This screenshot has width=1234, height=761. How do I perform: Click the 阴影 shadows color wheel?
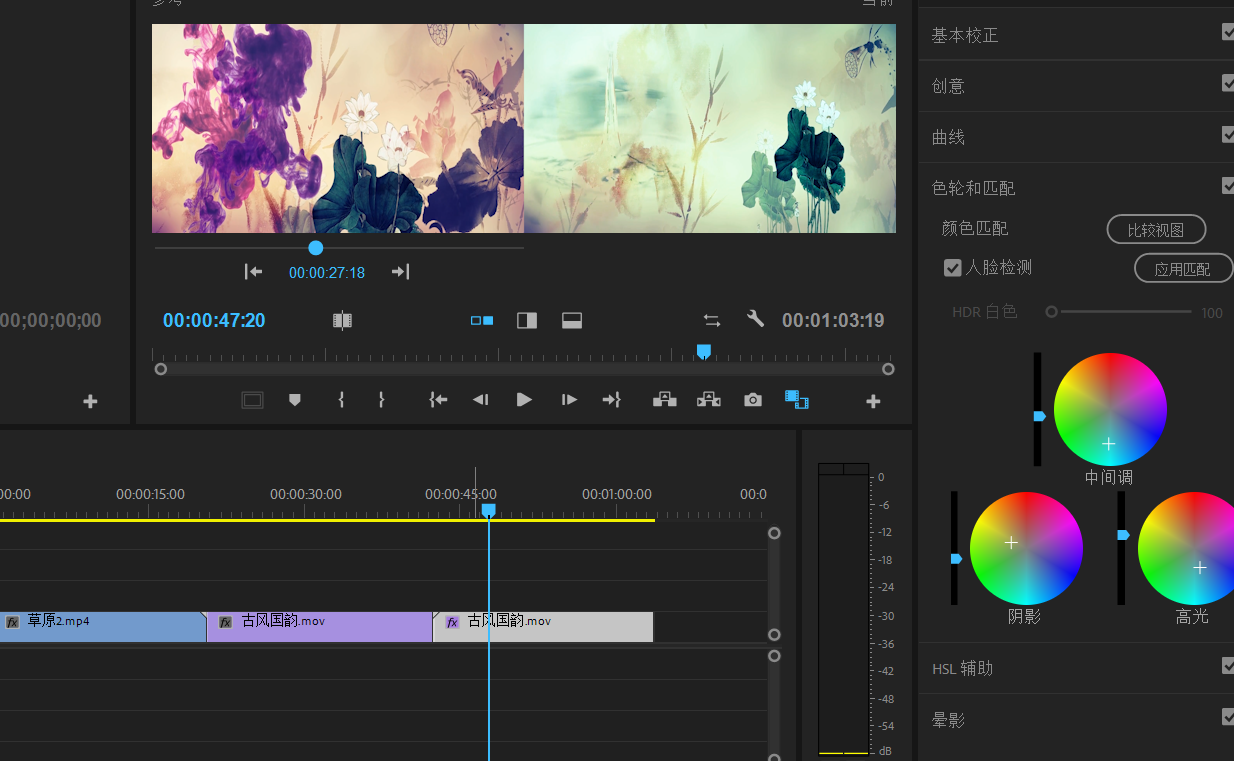click(1026, 548)
